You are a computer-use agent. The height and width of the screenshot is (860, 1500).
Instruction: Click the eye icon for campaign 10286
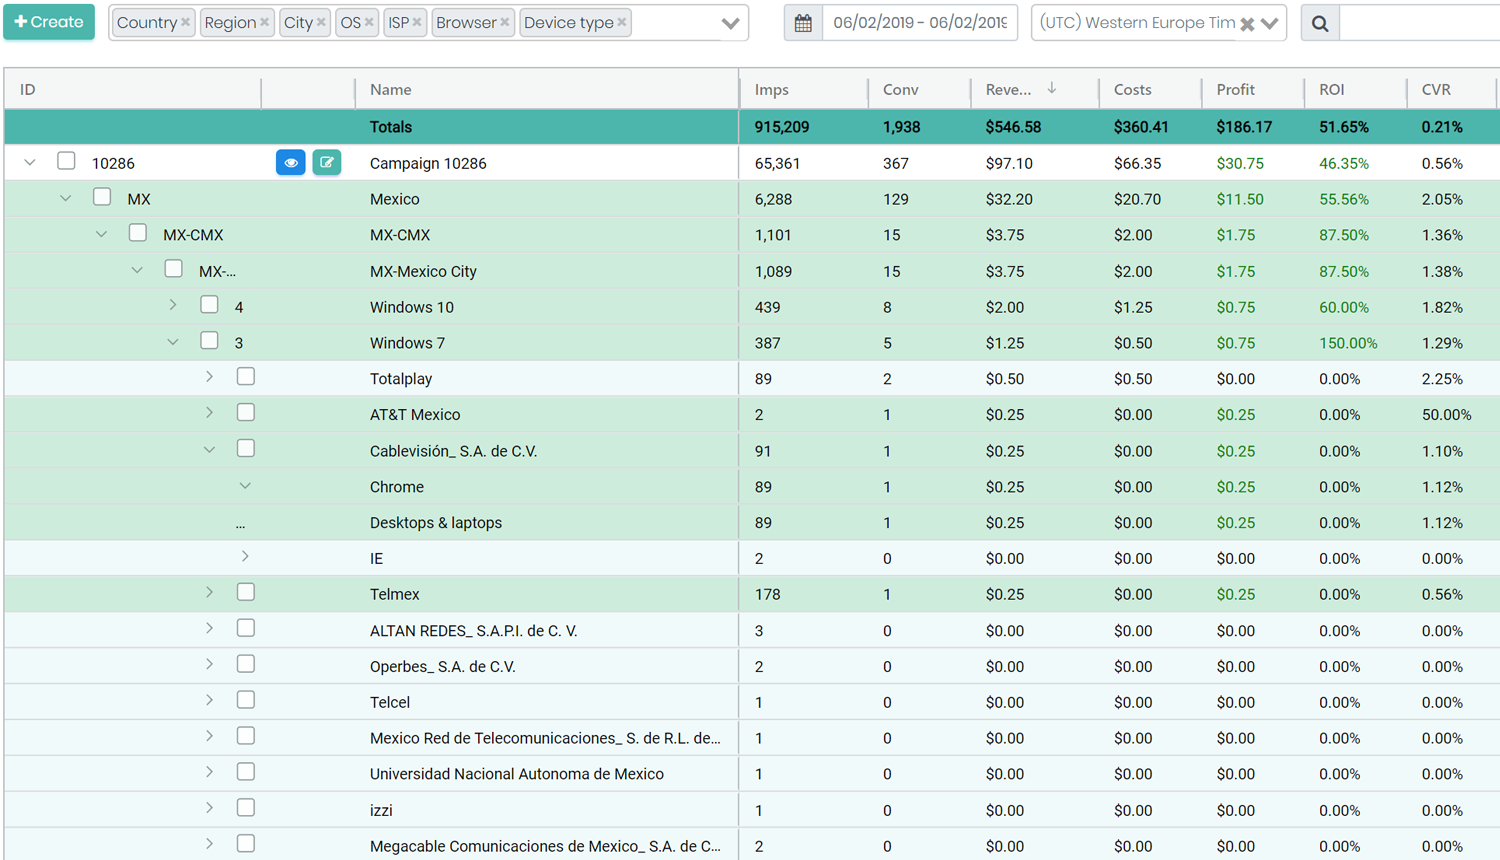point(290,163)
